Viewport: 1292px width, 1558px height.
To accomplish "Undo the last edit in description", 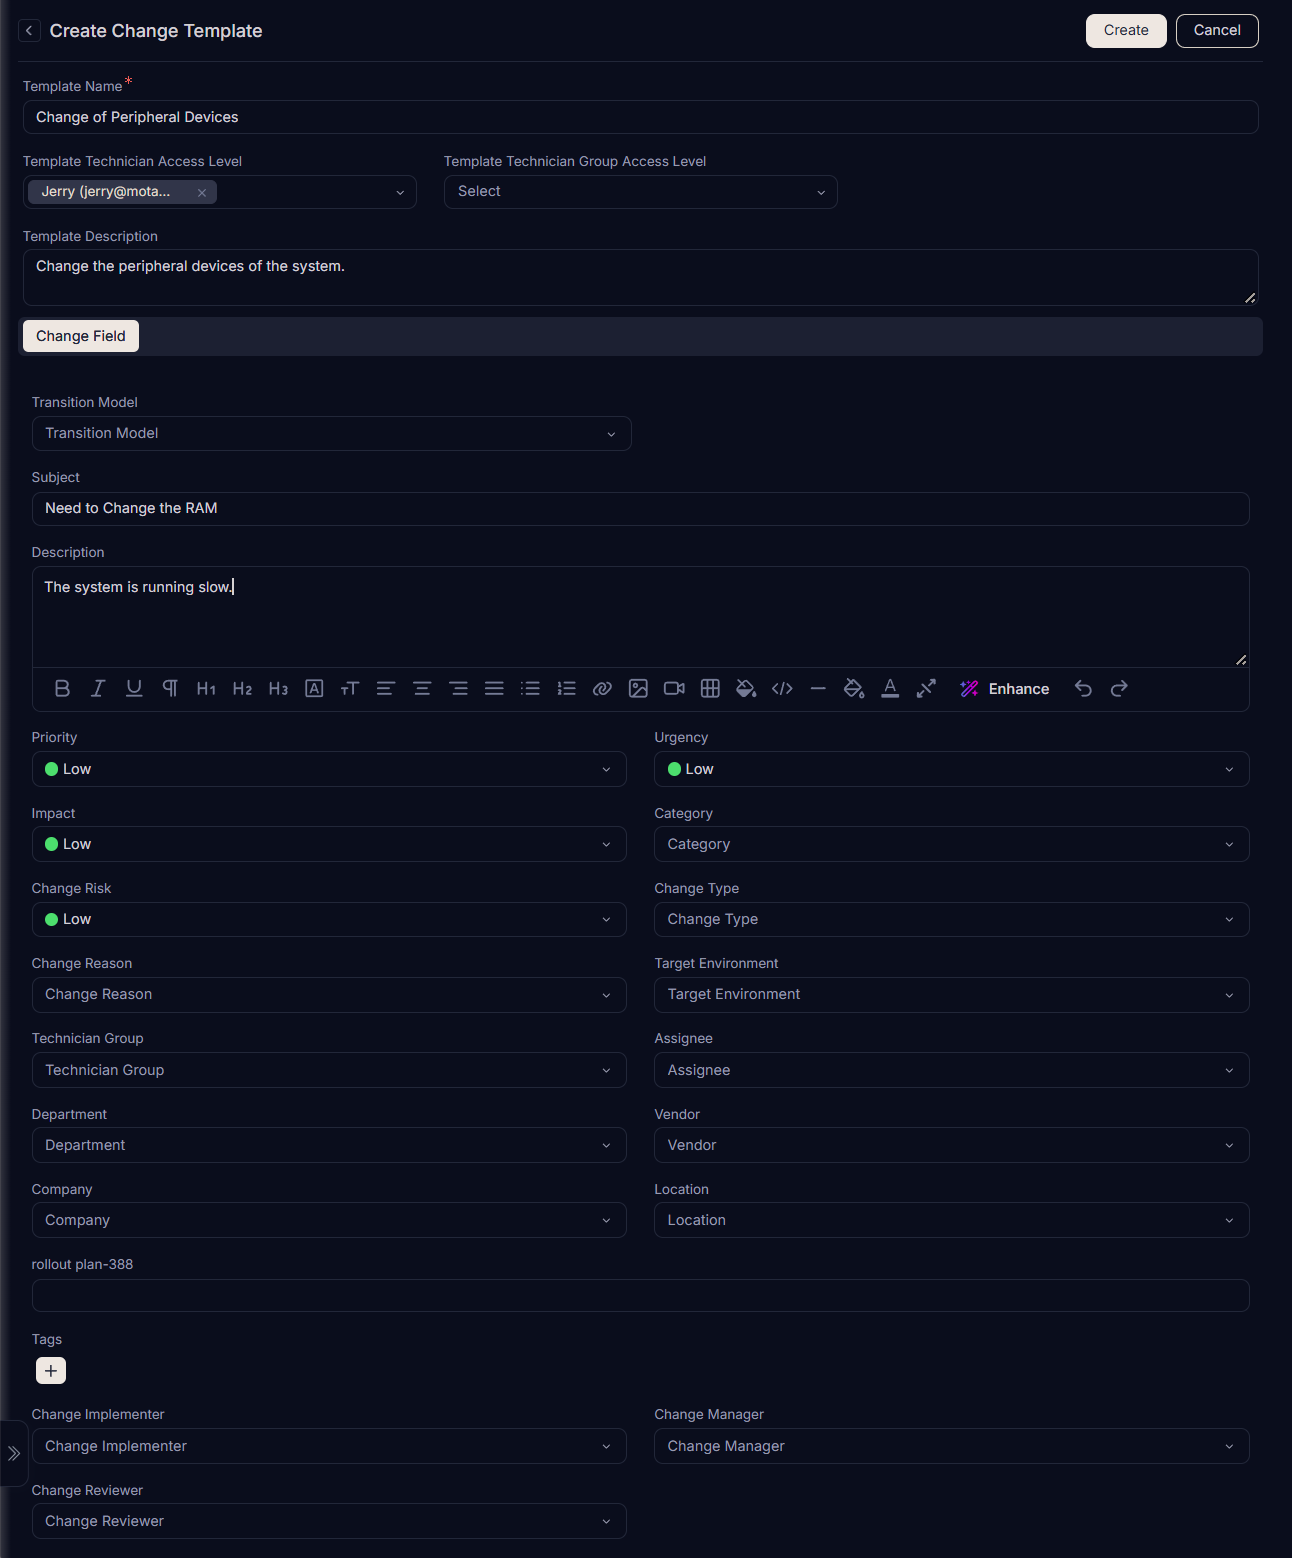I will [x=1083, y=688].
